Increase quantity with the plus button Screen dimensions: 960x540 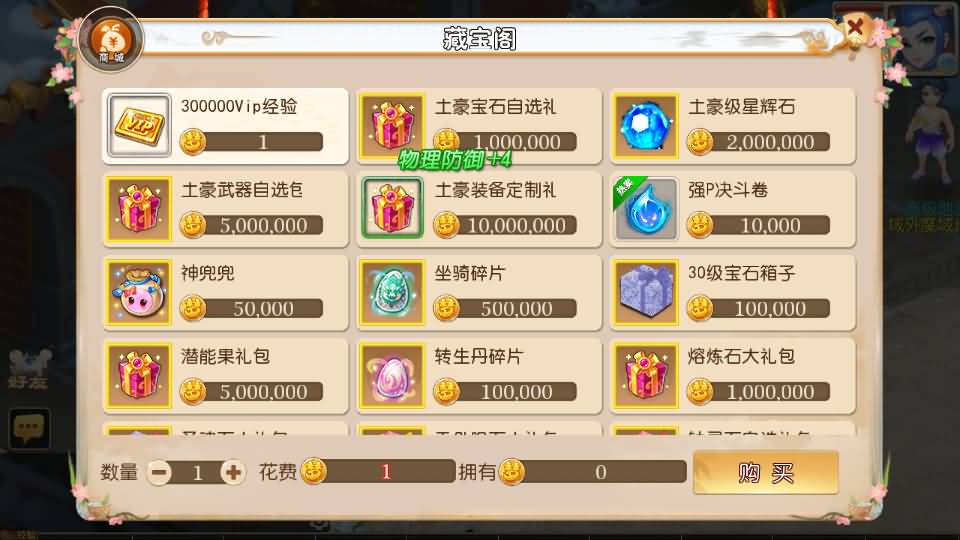point(233,472)
